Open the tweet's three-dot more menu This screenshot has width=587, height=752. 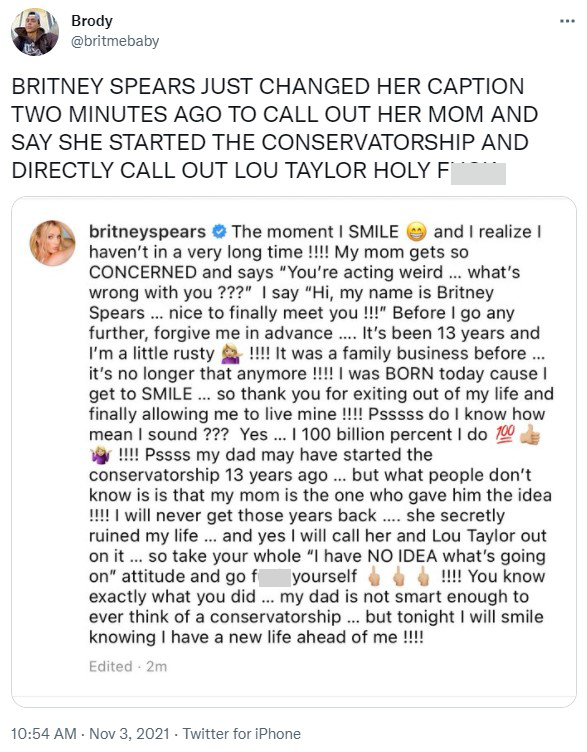(x=567, y=21)
